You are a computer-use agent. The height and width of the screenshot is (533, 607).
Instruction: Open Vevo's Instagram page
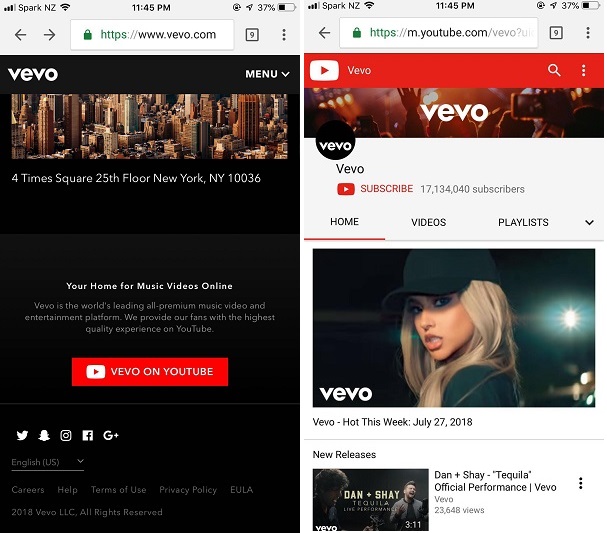pos(66,435)
